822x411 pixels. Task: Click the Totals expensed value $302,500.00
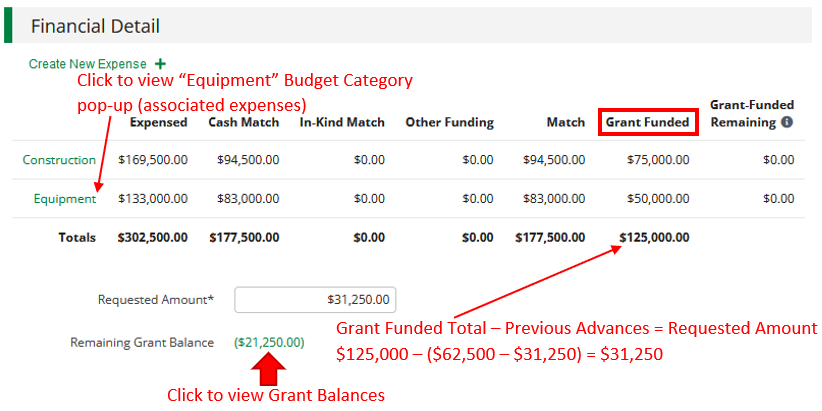(x=152, y=238)
